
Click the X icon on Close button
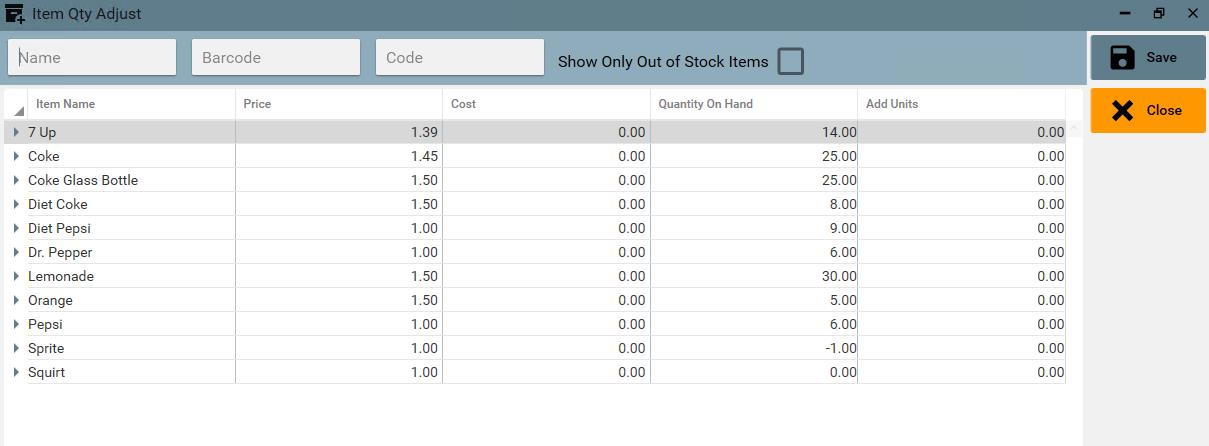1123,110
